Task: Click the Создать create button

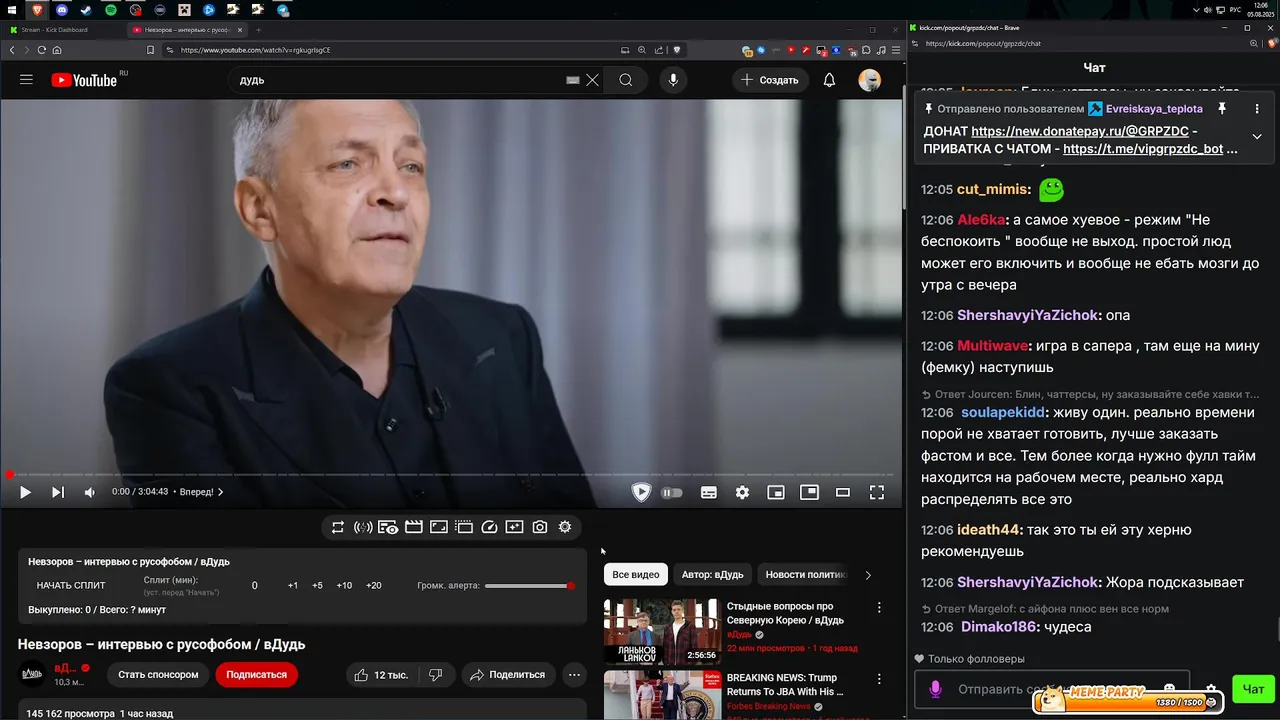Action: 770,80
